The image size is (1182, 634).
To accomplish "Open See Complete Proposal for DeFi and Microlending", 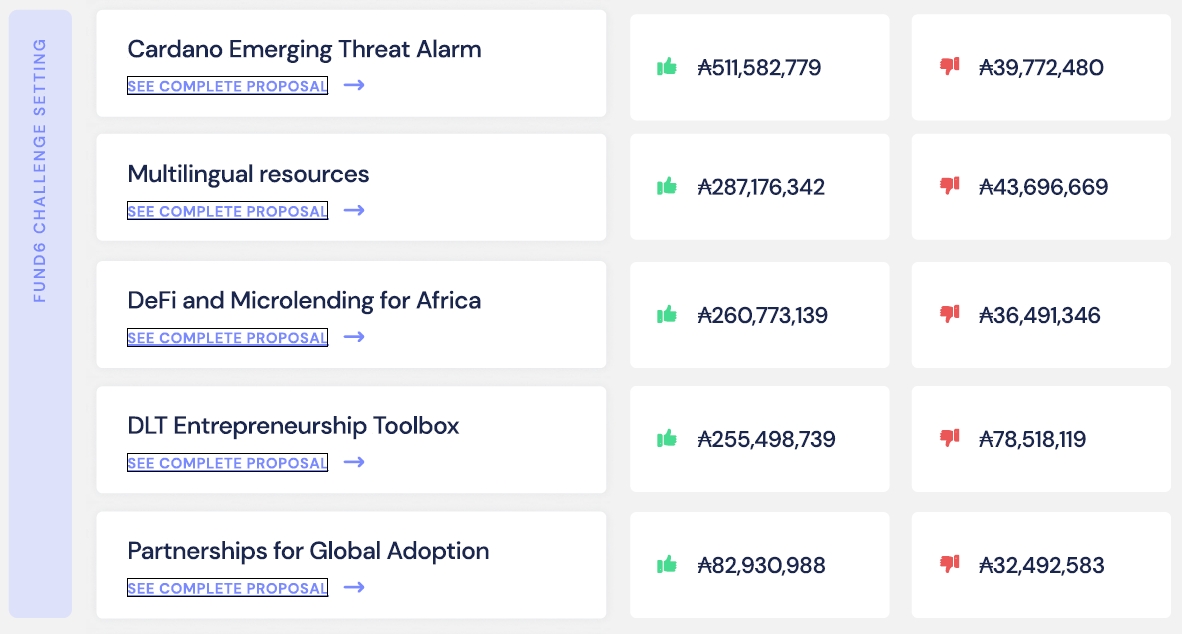I will pos(227,338).
